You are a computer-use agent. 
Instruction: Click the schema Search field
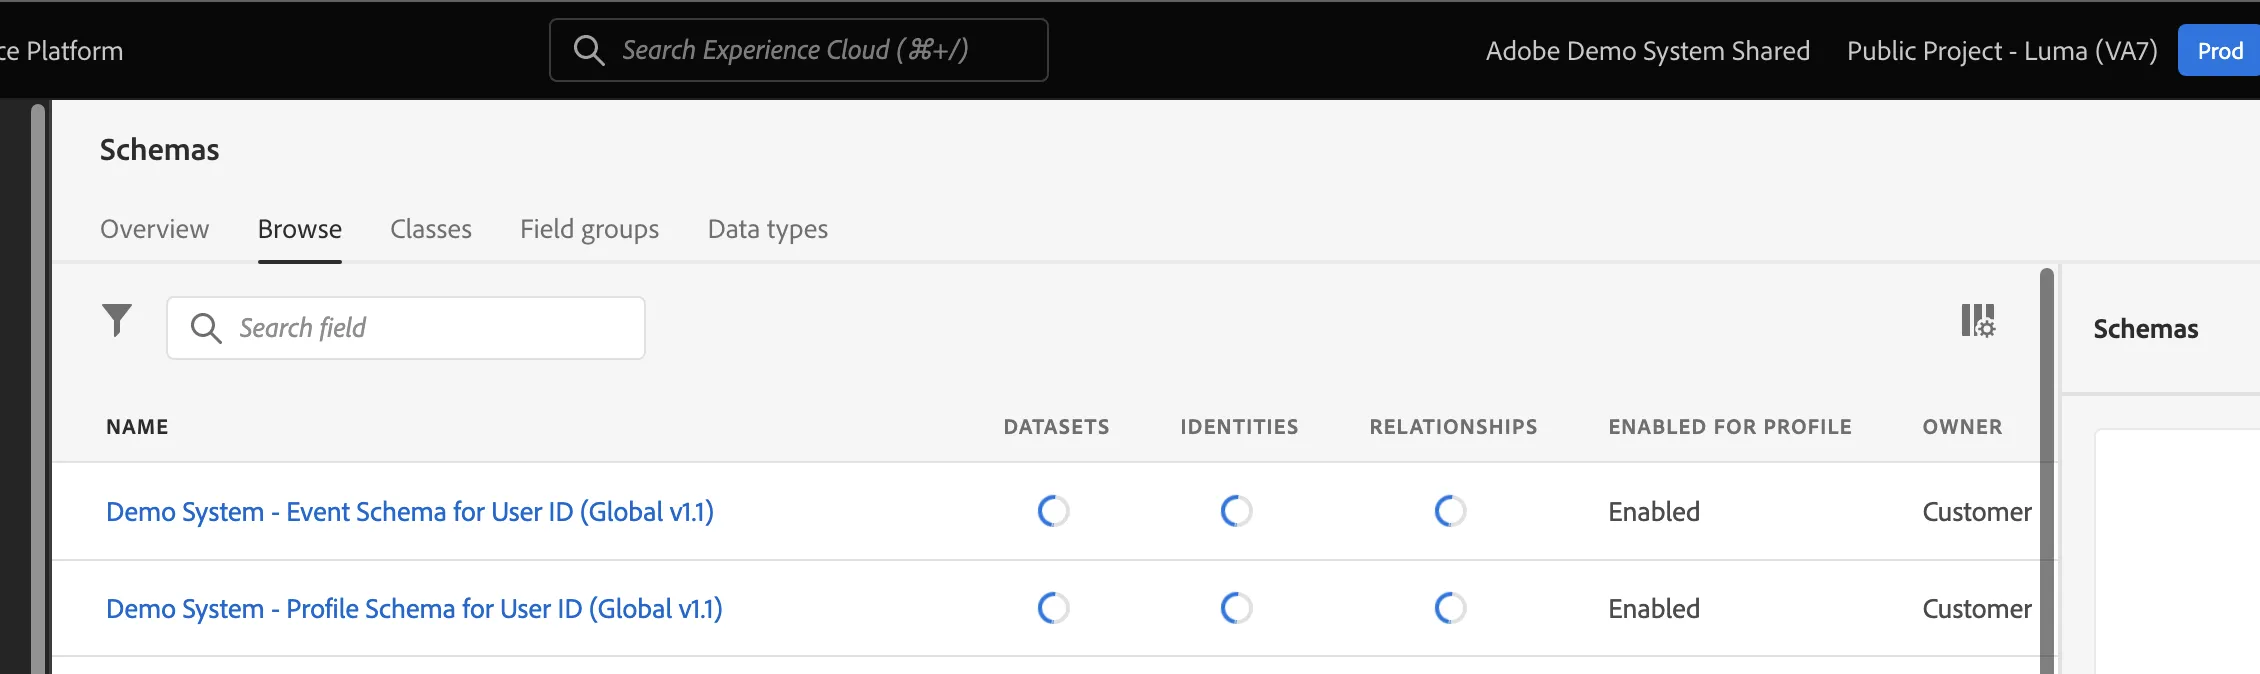coord(406,328)
